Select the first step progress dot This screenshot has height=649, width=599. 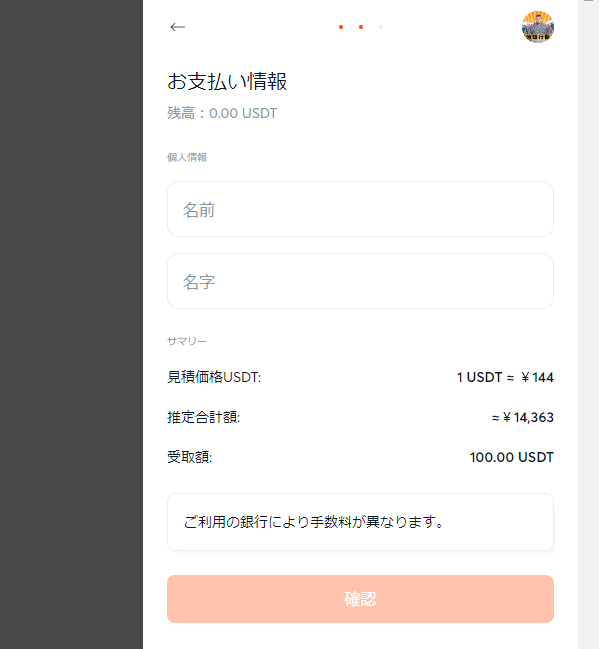341,27
